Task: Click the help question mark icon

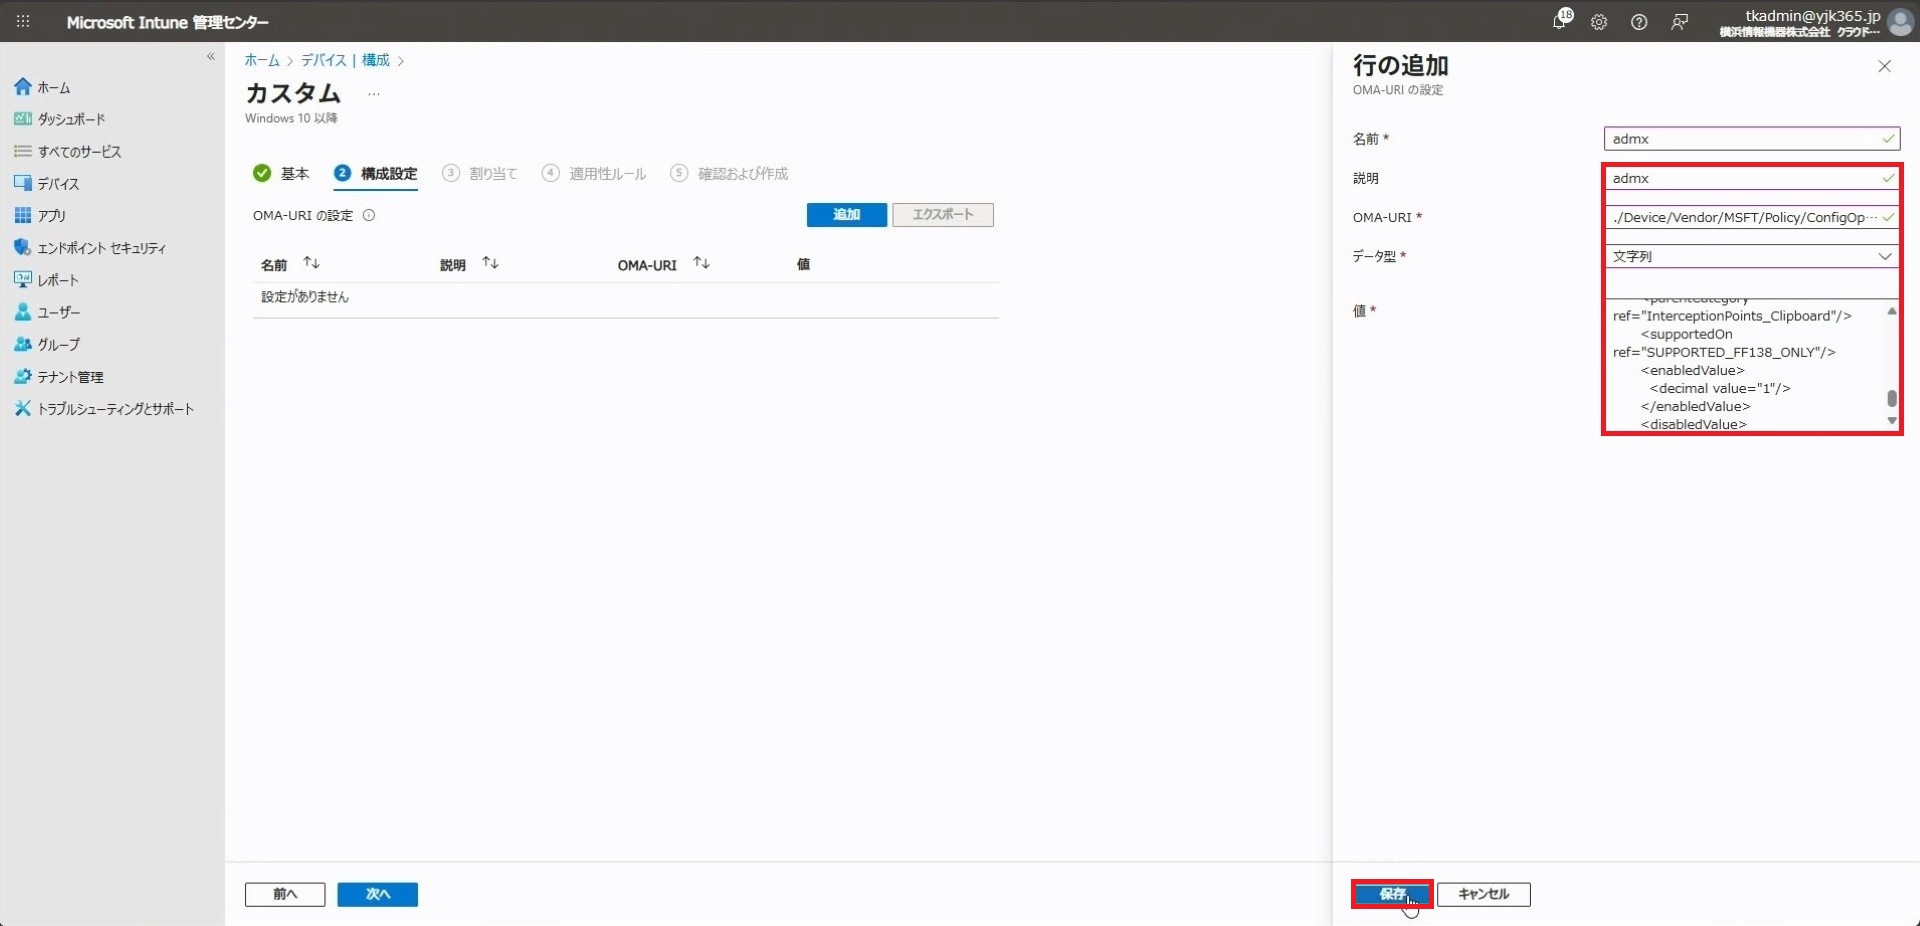Action: (1639, 22)
